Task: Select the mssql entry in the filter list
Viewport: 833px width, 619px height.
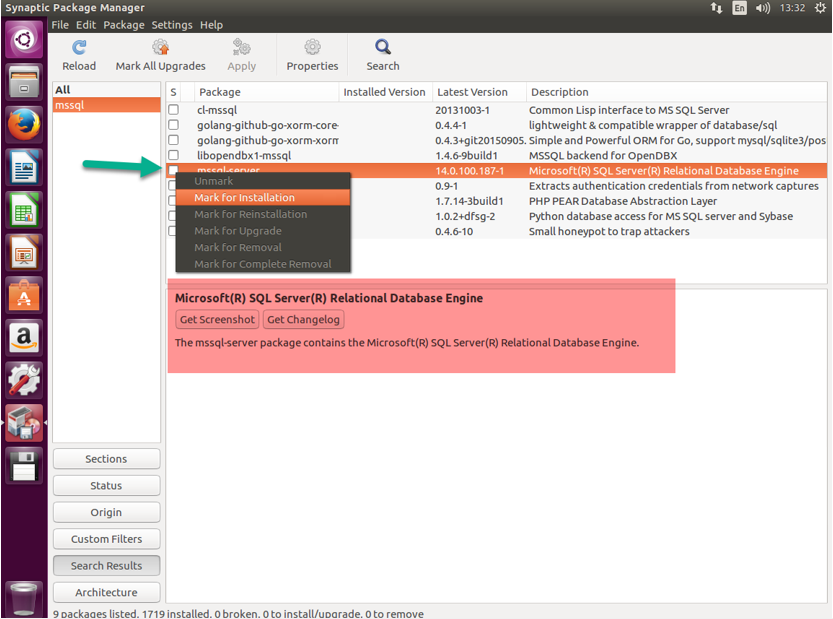Action: click(105, 105)
